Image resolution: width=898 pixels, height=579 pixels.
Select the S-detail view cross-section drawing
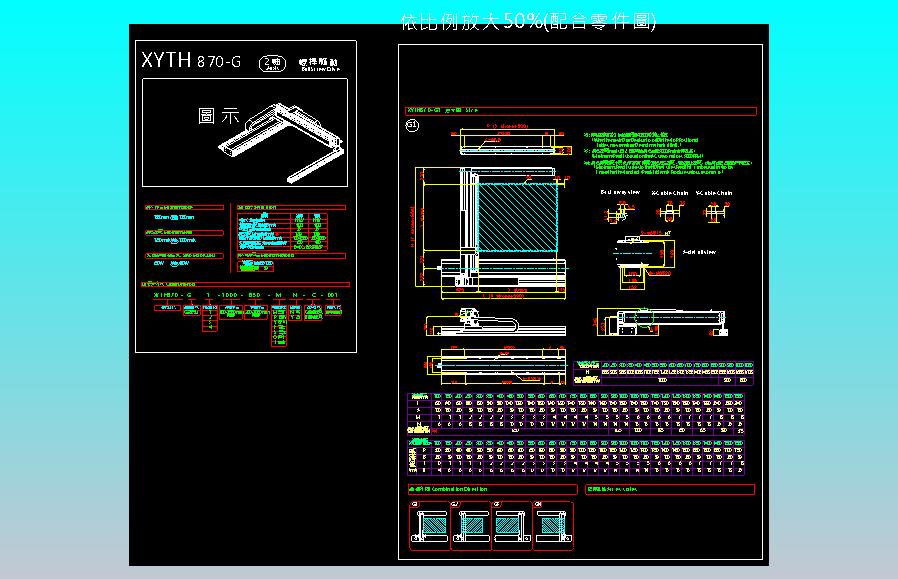click(x=643, y=260)
